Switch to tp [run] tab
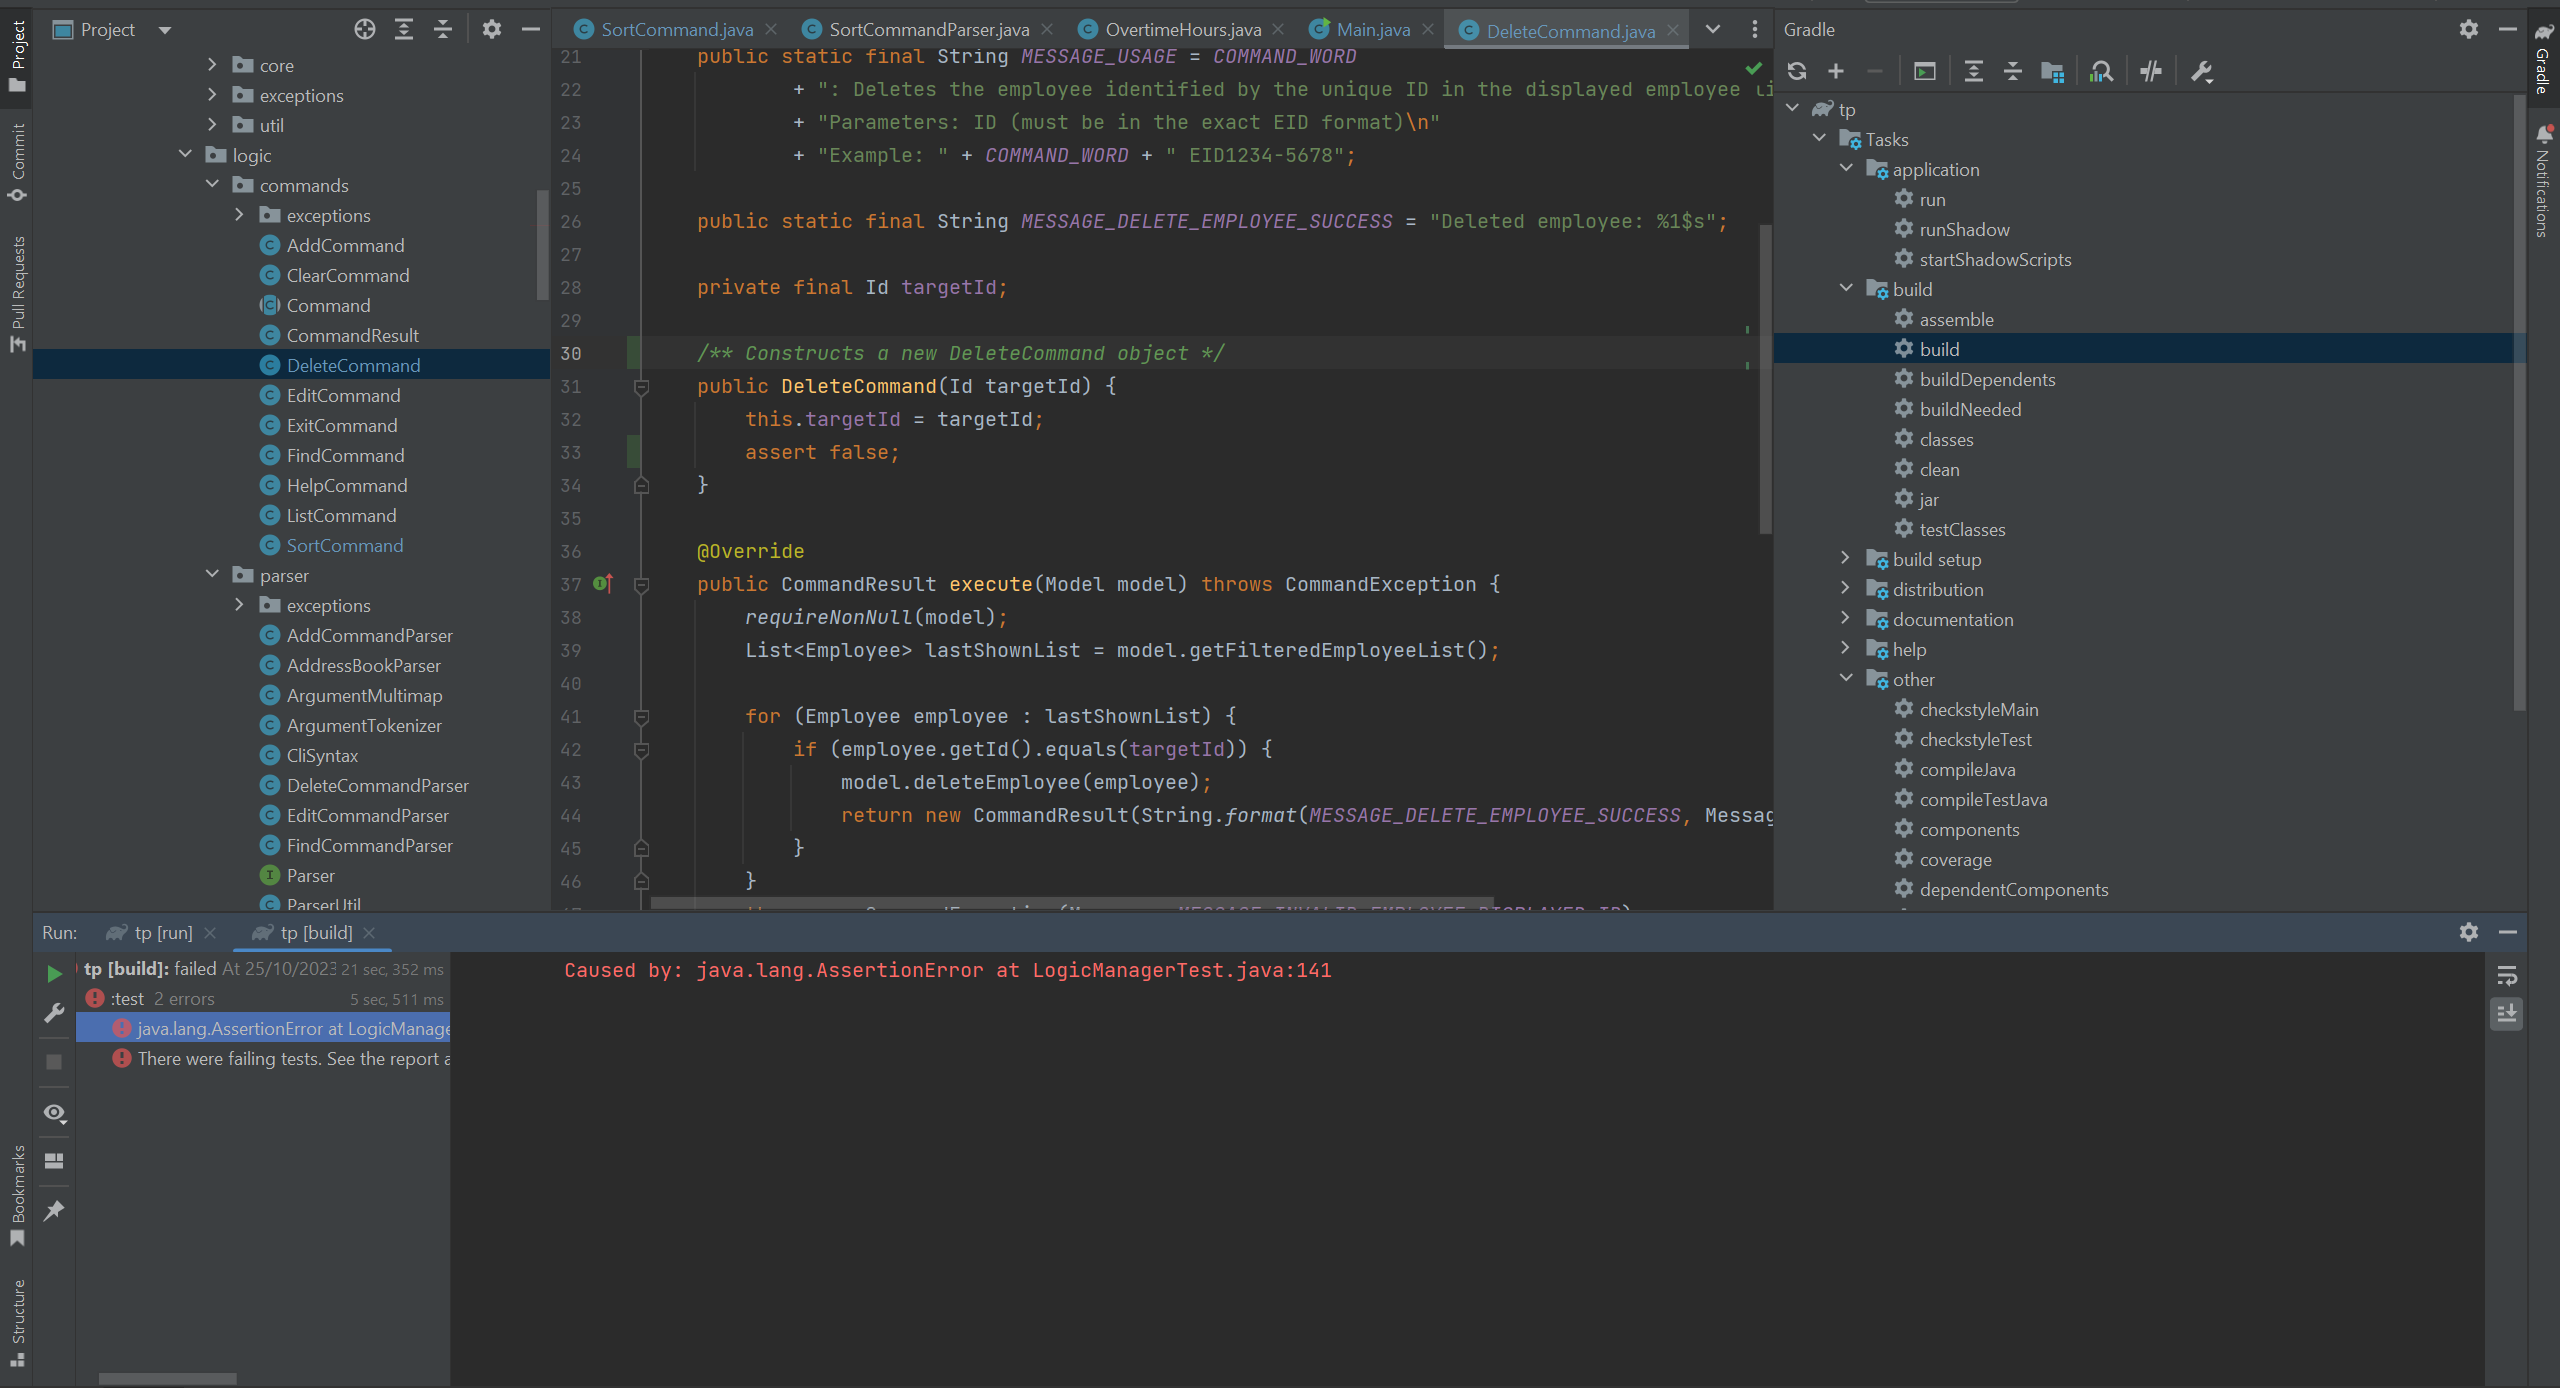Image resolution: width=2560 pixels, height=1388 pixels. pyautogui.click(x=163, y=933)
